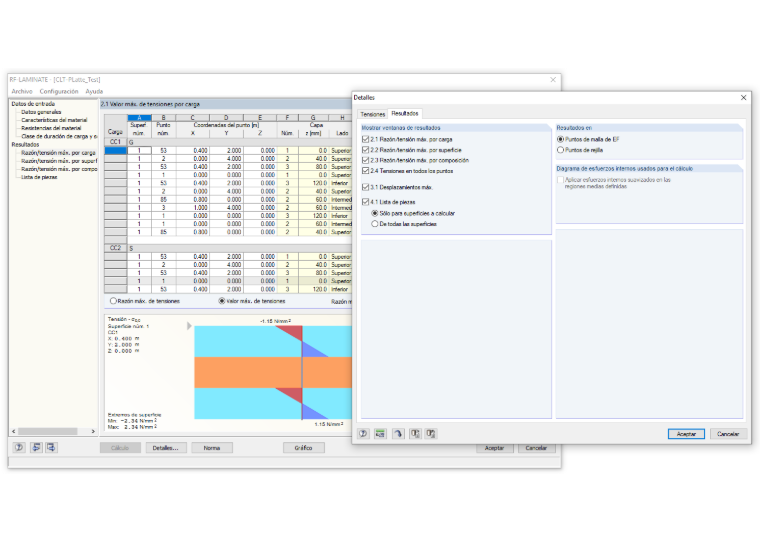The height and width of the screenshot is (542, 760).
Task: Switch to the Tensiones tab
Action: coord(372,114)
